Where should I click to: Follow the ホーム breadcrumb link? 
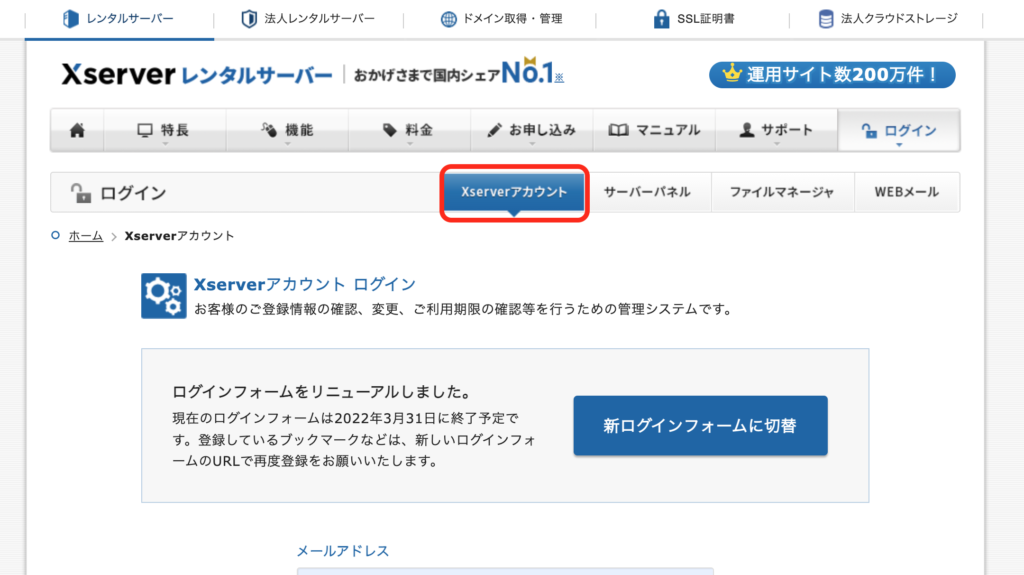click(x=85, y=236)
